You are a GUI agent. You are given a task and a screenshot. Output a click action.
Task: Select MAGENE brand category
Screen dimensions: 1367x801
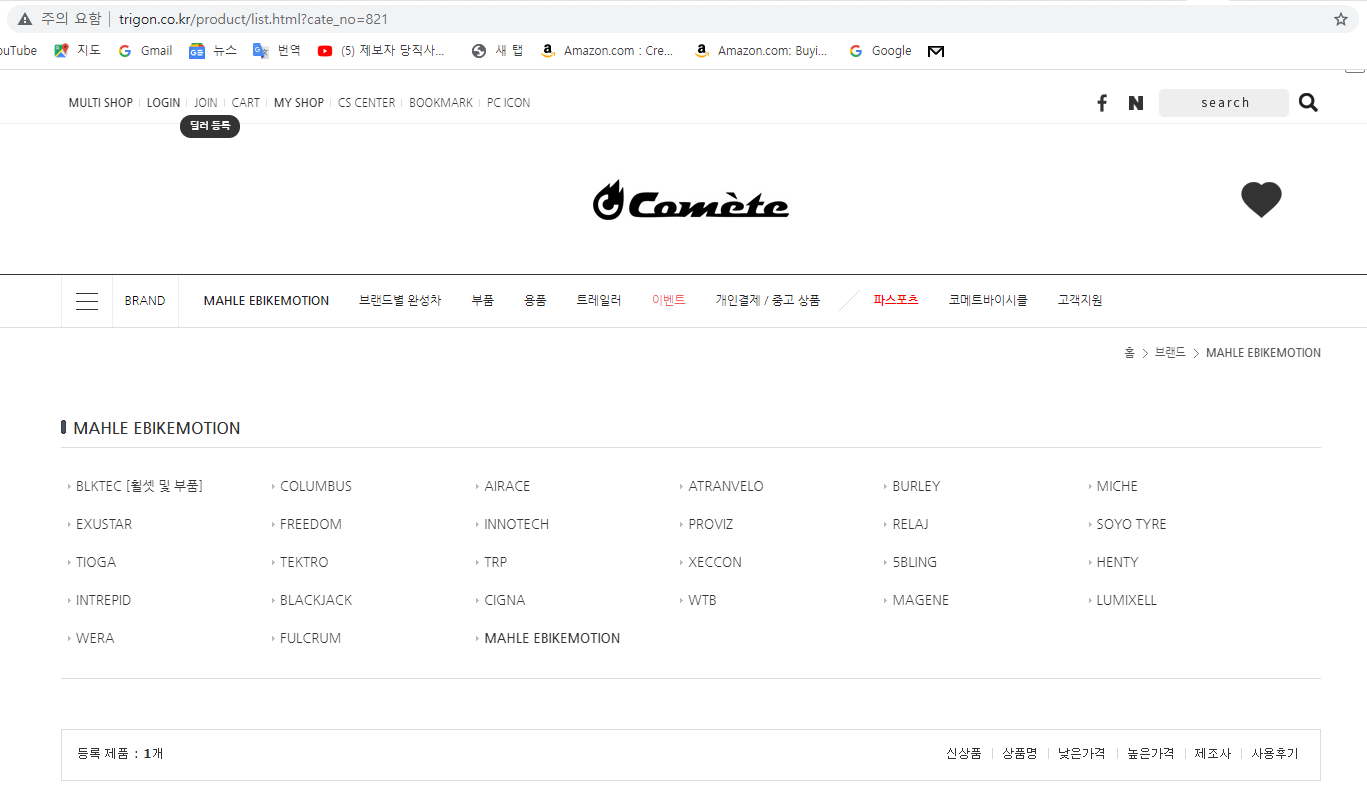pos(920,601)
